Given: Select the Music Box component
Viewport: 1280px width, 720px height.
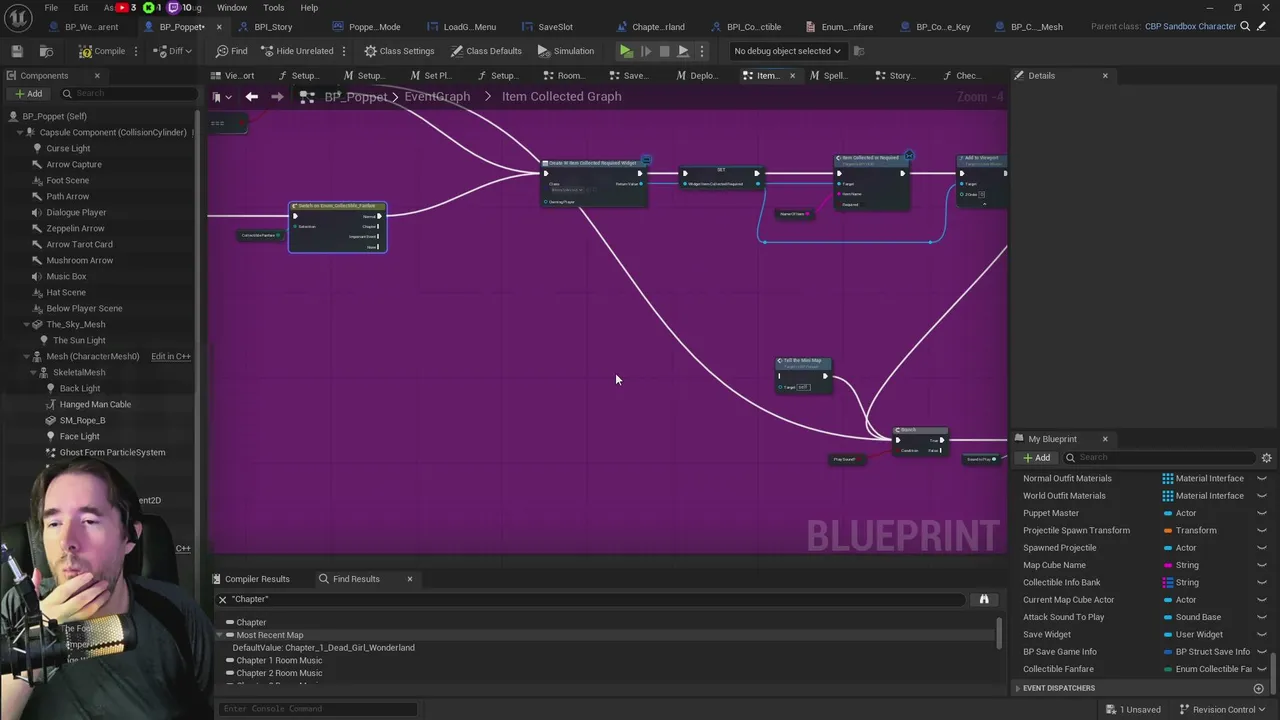Looking at the screenshot, I should [66, 276].
